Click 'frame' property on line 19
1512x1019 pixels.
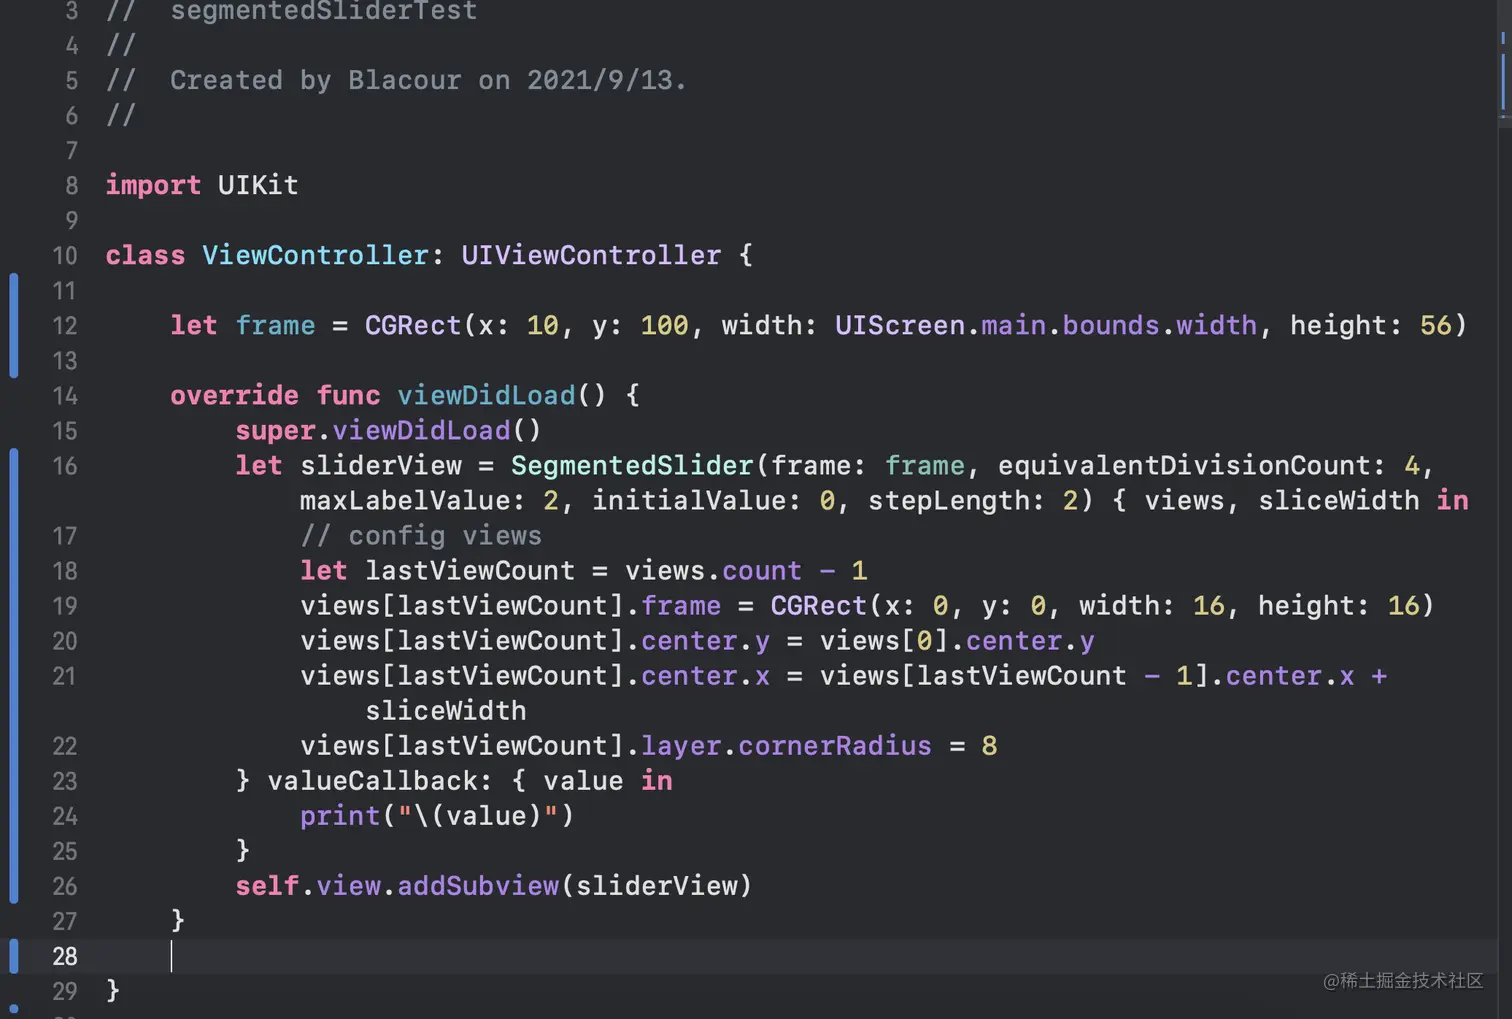(x=681, y=606)
